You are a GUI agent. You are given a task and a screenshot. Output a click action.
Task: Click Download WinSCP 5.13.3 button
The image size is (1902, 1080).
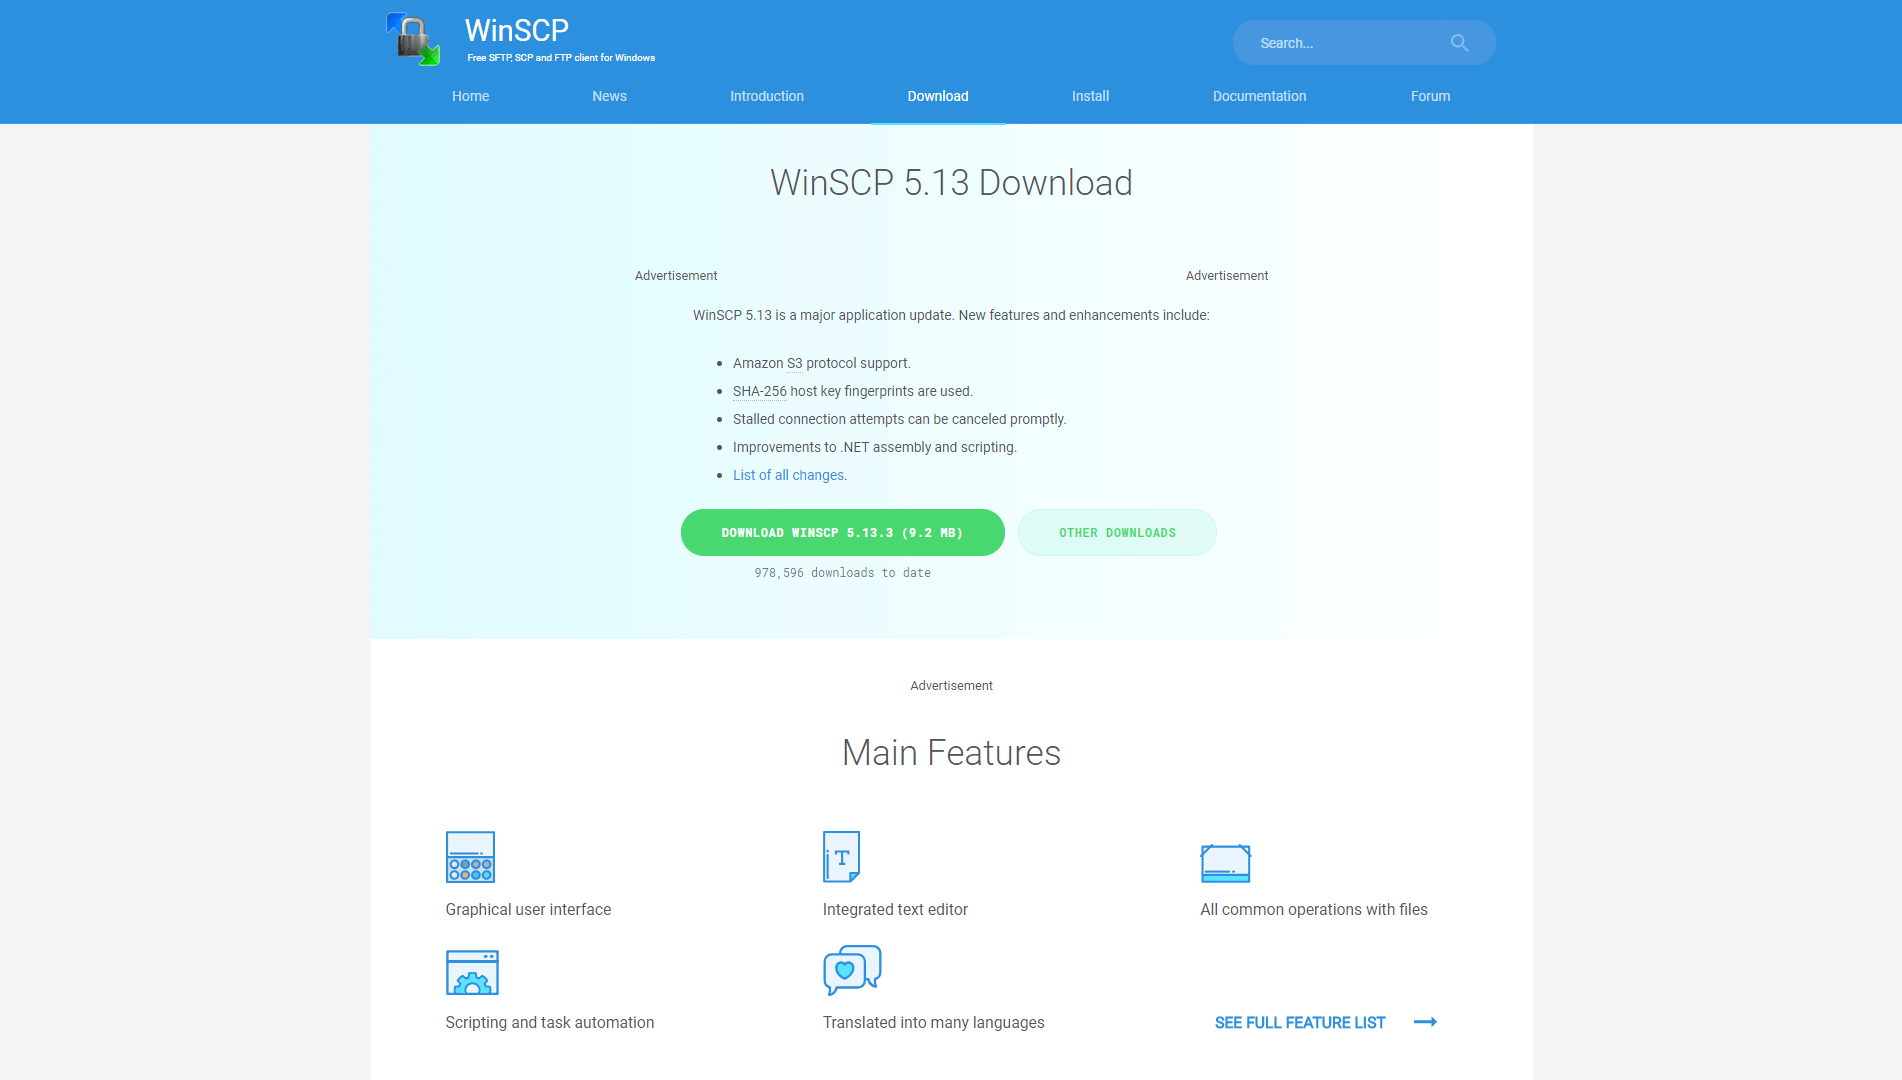(x=842, y=533)
